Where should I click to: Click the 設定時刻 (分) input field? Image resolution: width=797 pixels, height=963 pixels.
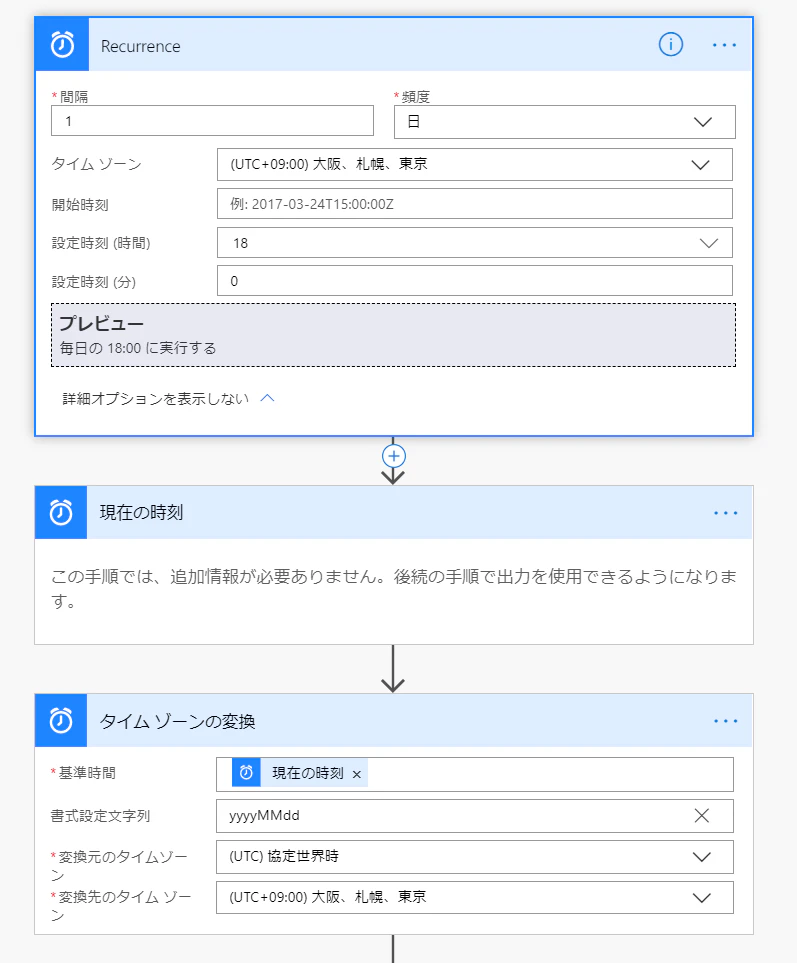(x=475, y=281)
